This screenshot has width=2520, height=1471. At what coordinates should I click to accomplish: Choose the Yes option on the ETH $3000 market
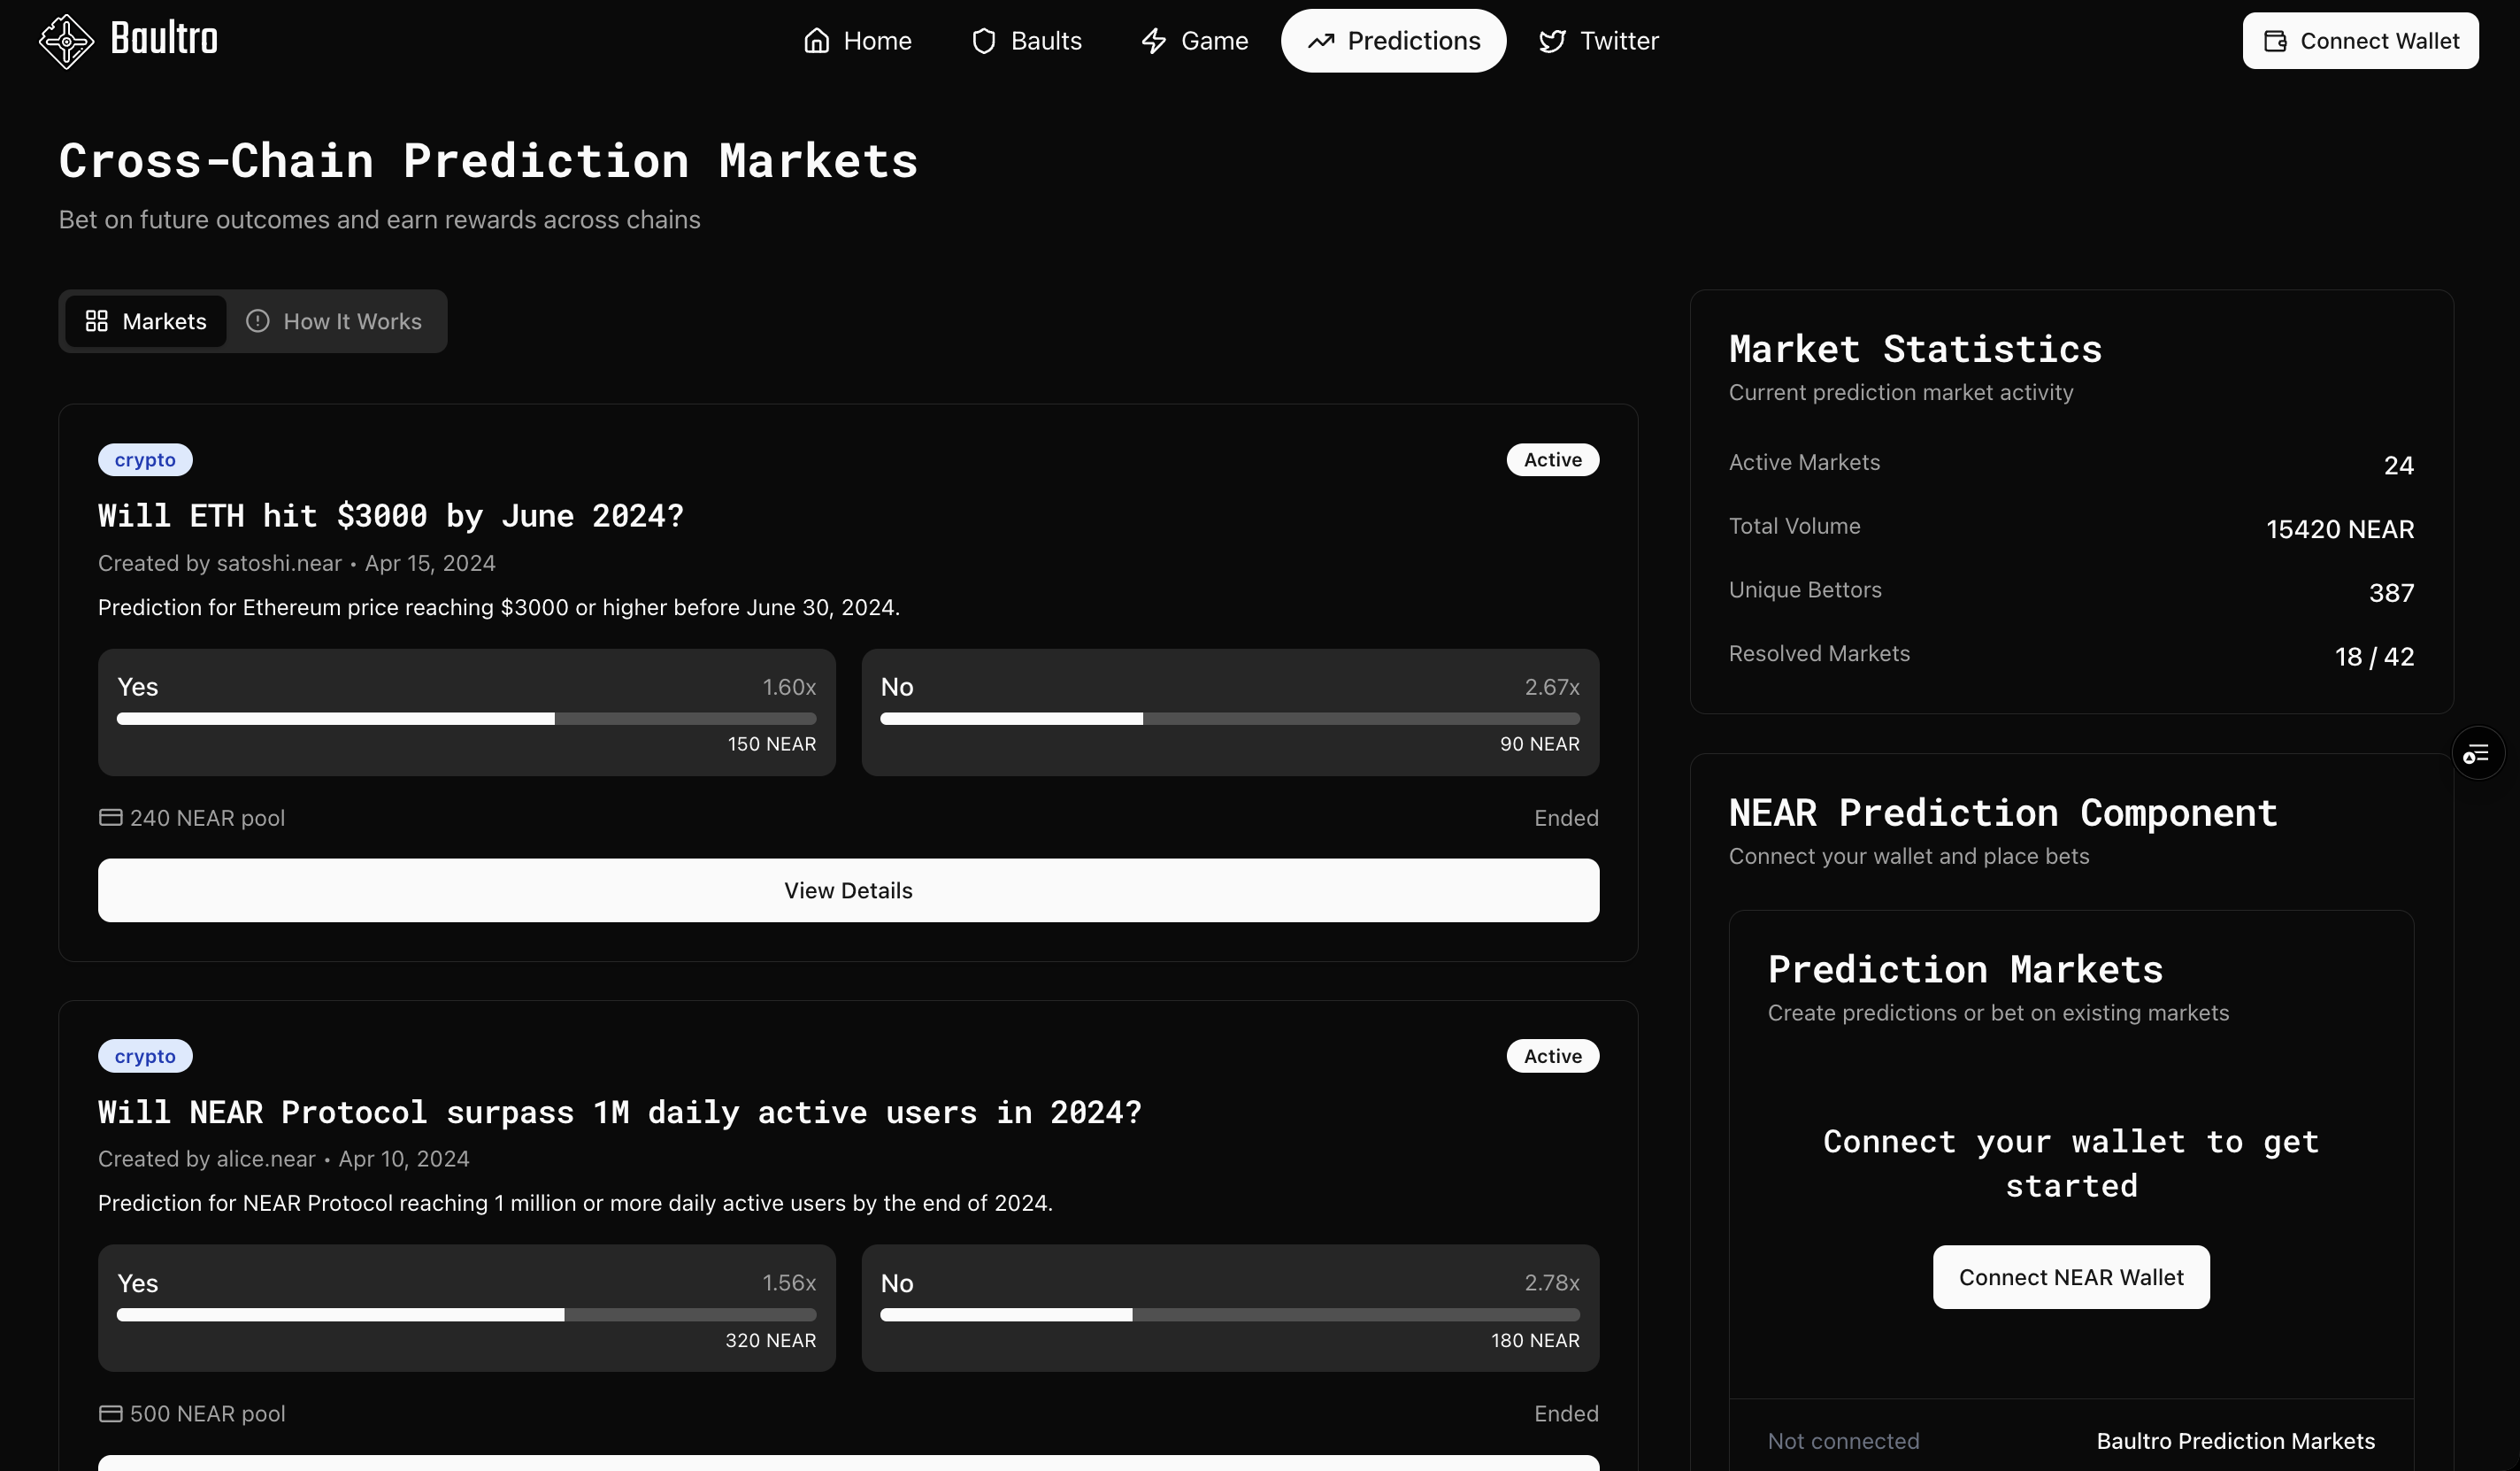tap(466, 712)
